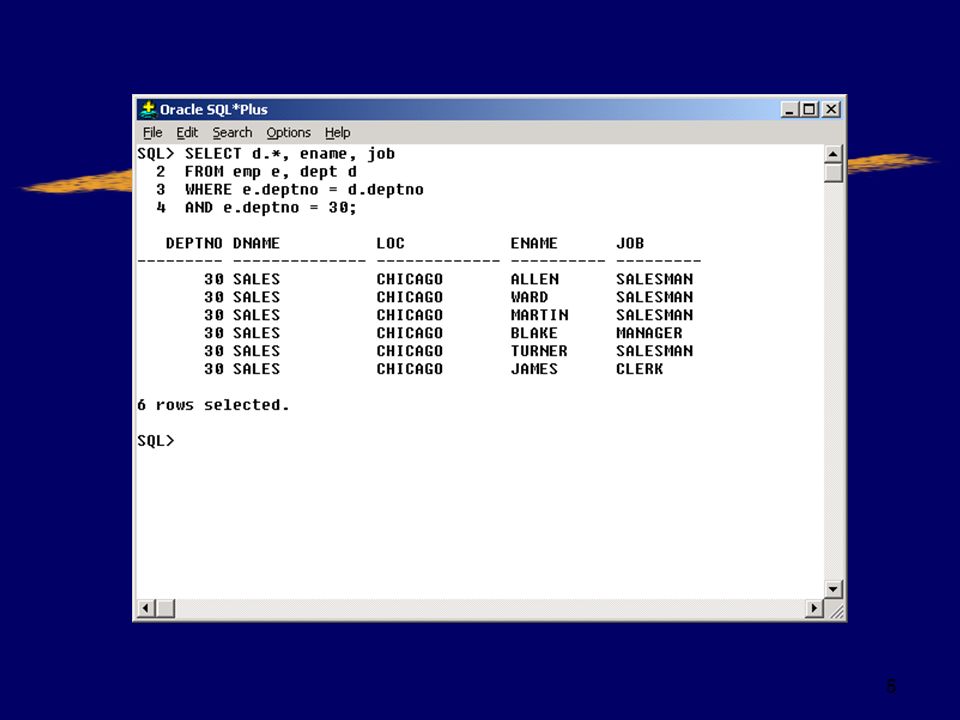
Task: Click the ENAME column header
Action: (534, 243)
